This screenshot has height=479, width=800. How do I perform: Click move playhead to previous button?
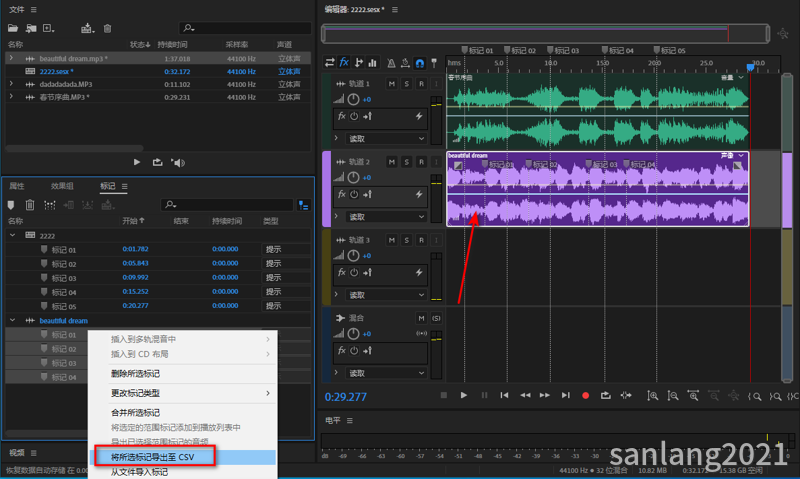504,395
